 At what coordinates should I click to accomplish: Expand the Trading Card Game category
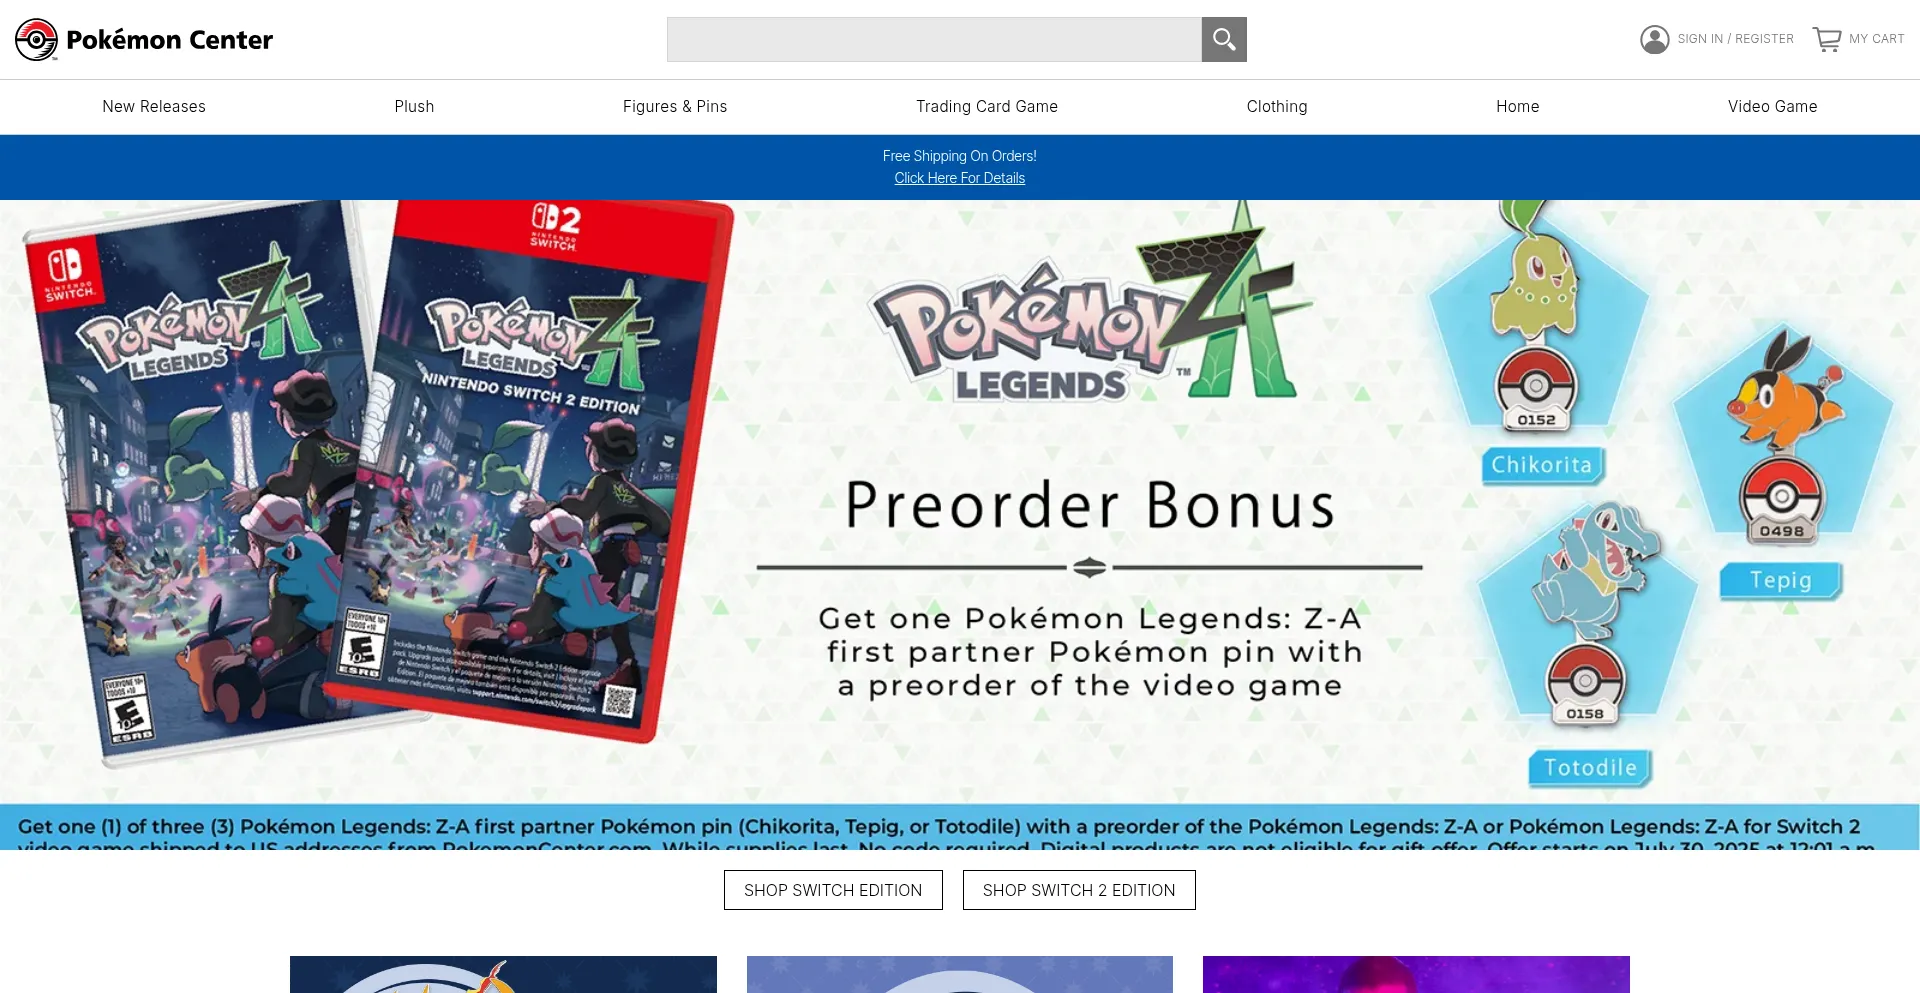point(987,107)
